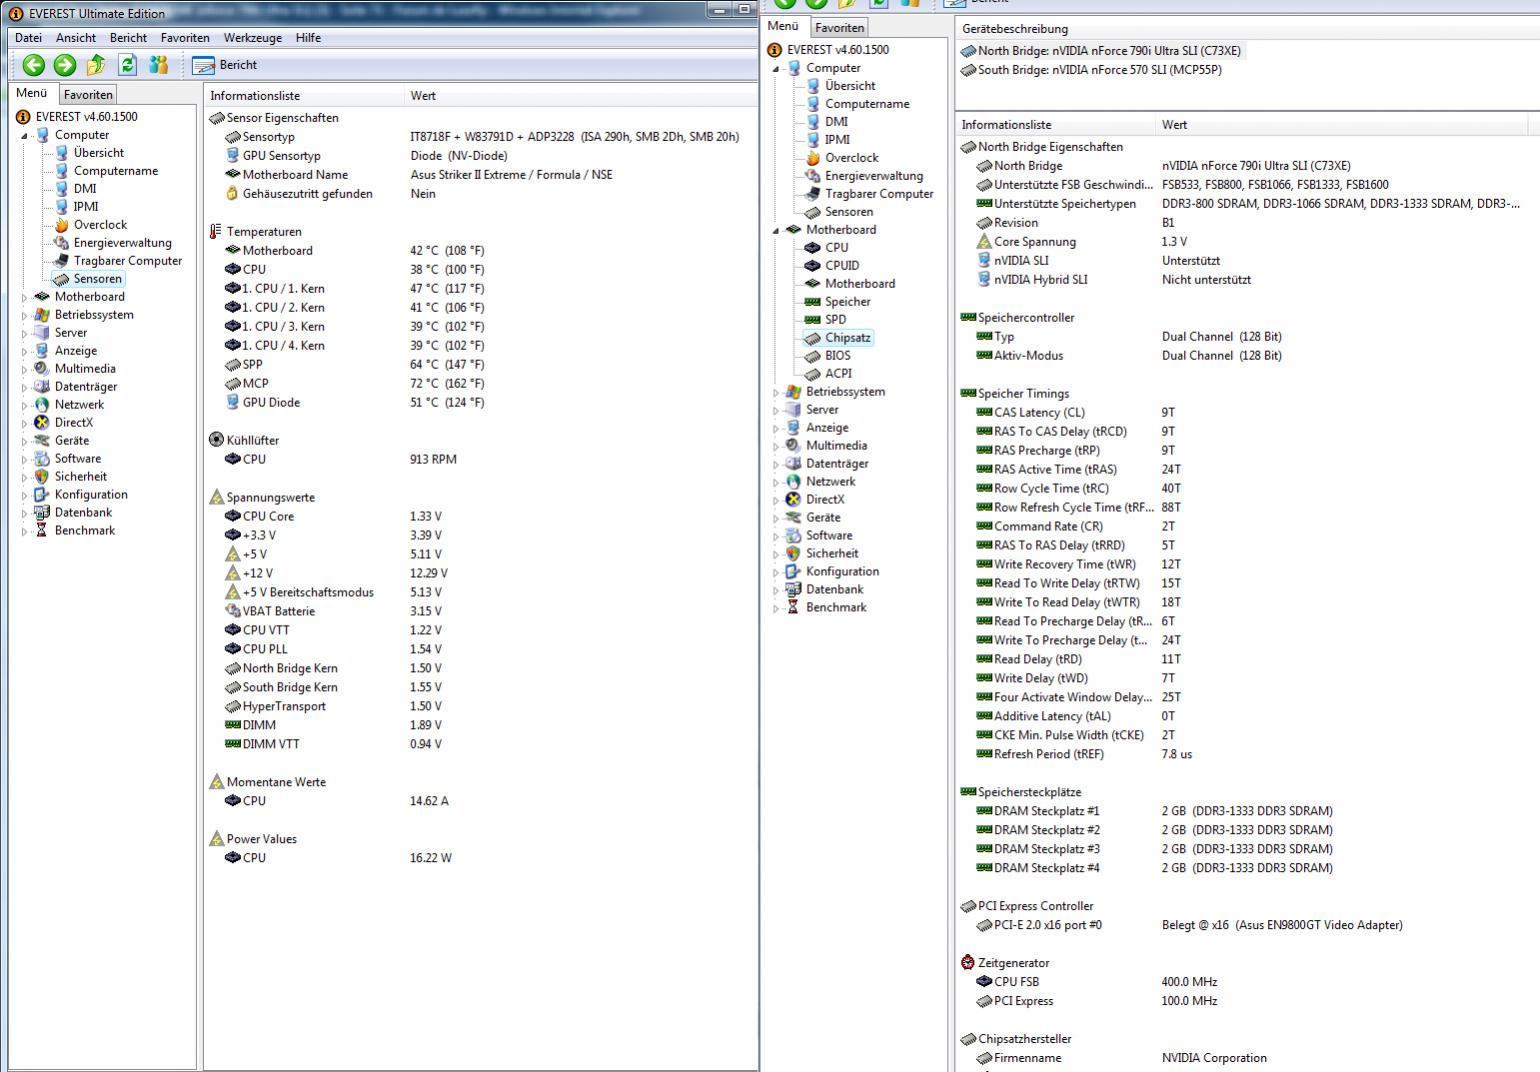The image size is (1540, 1072).
Task: Open the Bericht menu in menu bar
Action: pyautogui.click(x=128, y=37)
